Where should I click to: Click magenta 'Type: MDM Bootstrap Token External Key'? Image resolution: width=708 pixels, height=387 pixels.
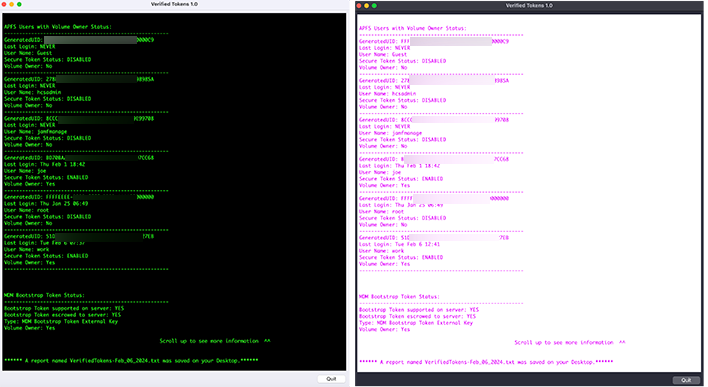pos(416,323)
